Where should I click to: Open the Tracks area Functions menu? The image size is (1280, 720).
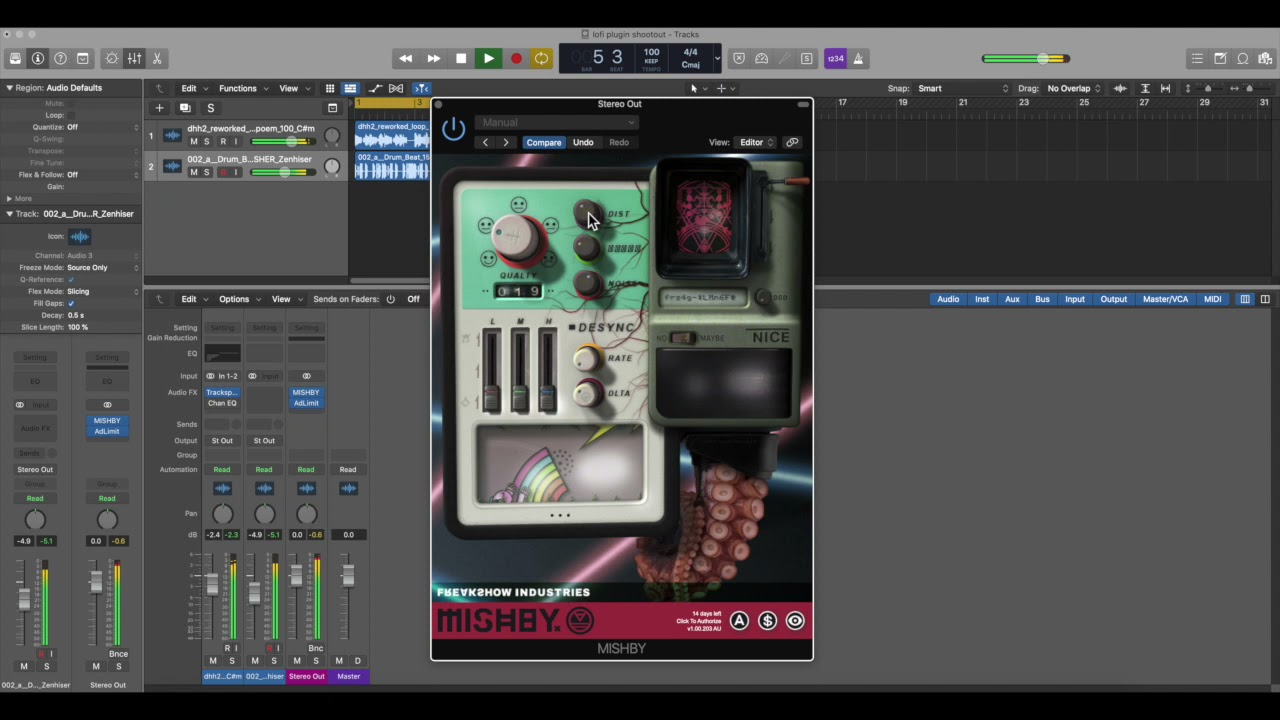[243, 88]
